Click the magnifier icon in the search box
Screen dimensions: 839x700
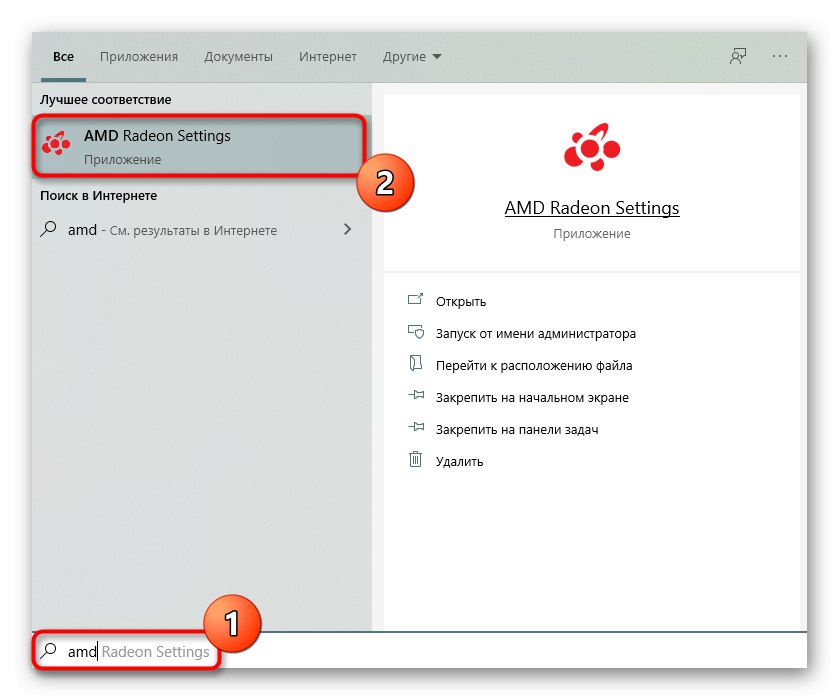[x=48, y=651]
